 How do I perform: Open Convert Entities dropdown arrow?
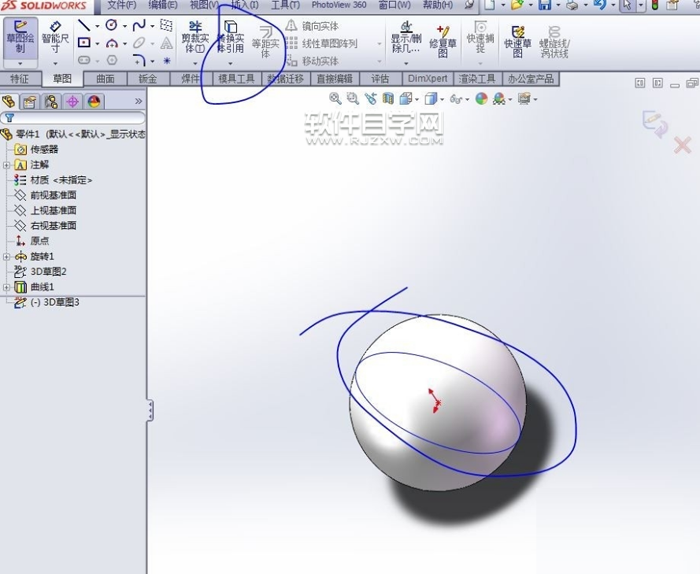[x=230, y=63]
